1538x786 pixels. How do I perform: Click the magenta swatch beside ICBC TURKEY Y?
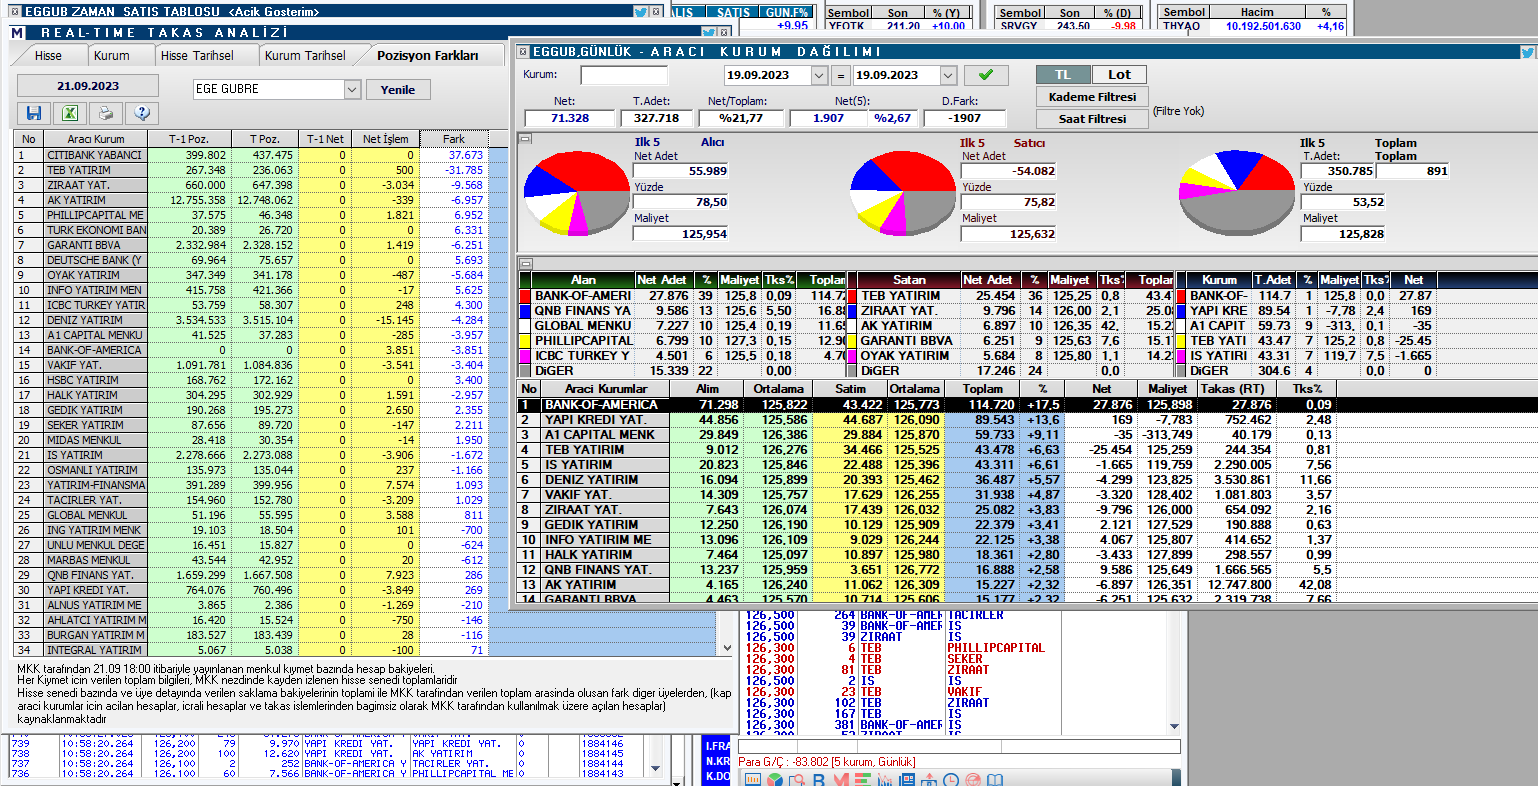tap(525, 356)
